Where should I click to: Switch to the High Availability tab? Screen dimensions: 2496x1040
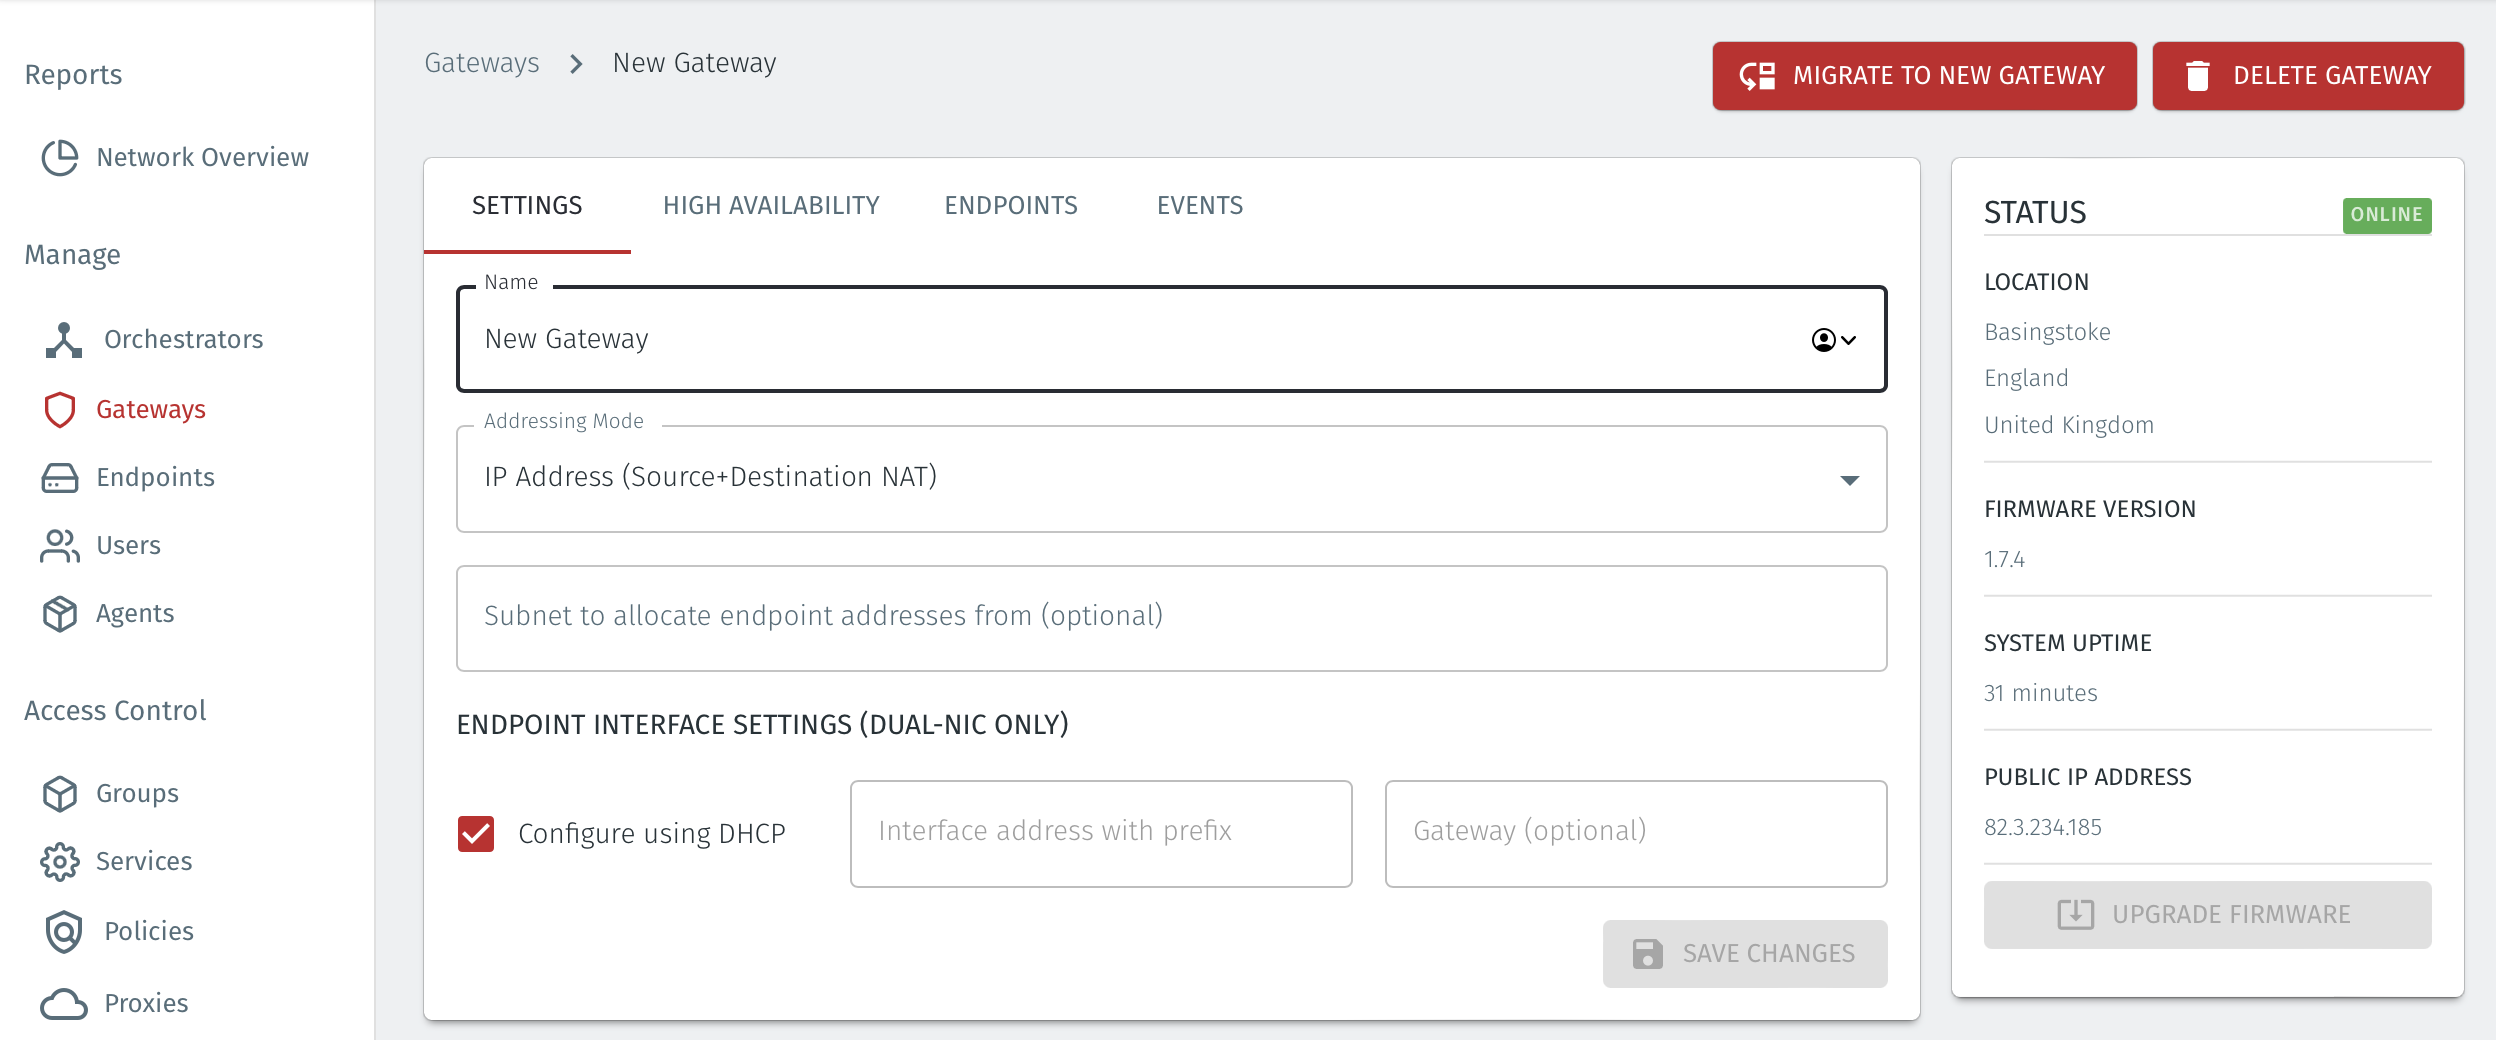(x=771, y=205)
